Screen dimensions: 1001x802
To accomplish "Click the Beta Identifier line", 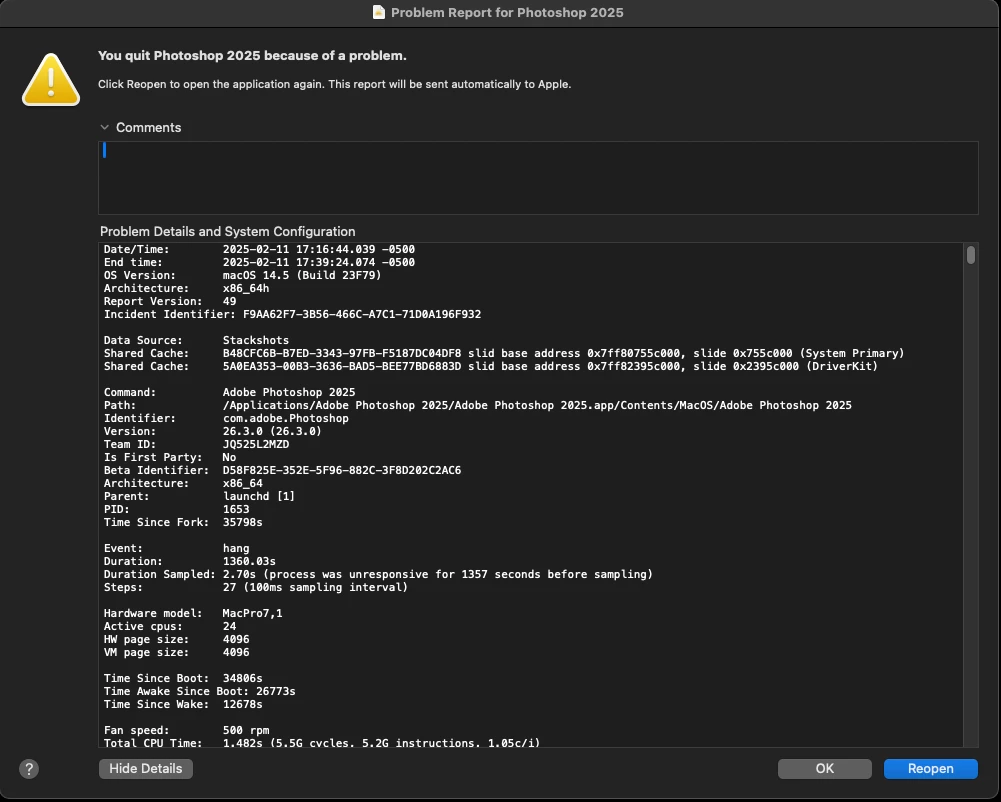I will pyautogui.click(x=282, y=471).
